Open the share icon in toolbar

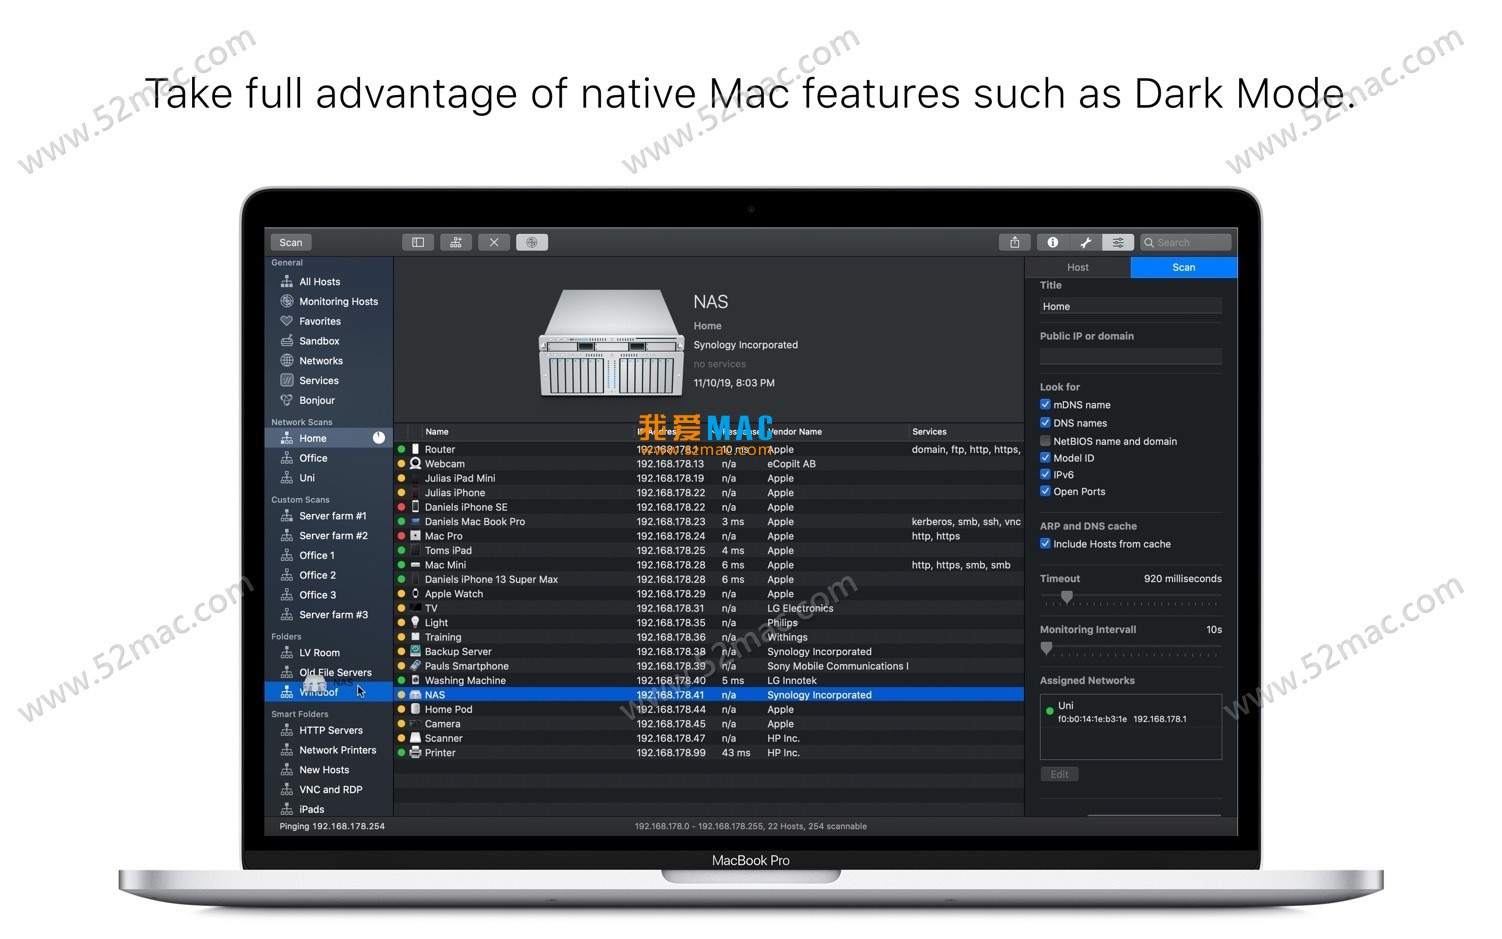[1014, 242]
